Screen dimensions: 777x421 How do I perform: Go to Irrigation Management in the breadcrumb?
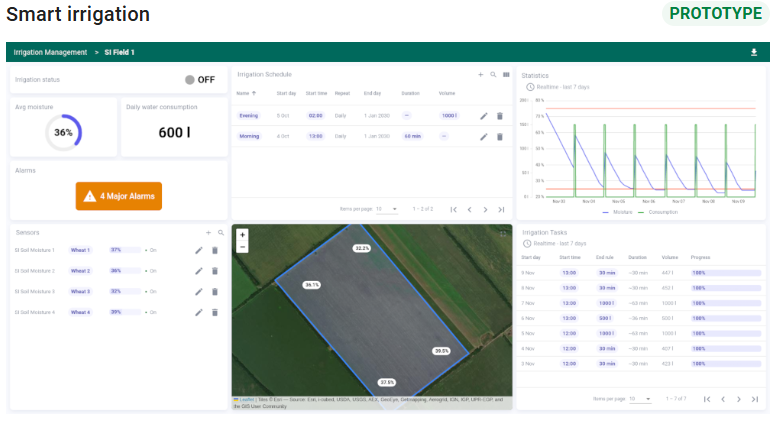pos(50,52)
